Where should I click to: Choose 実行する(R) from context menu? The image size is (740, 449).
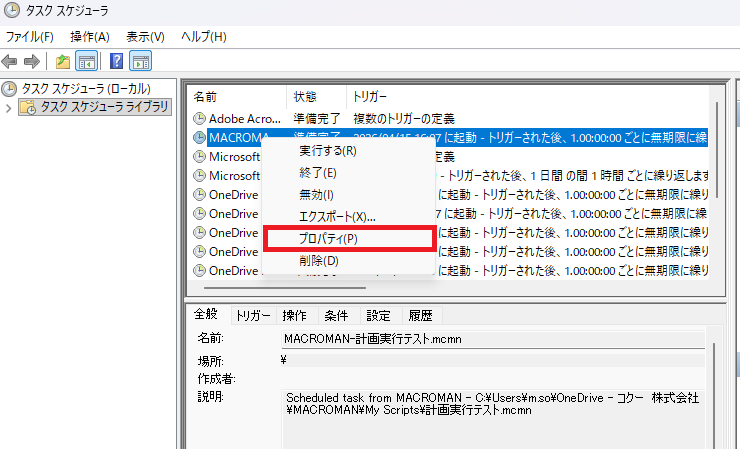point(348,151)
